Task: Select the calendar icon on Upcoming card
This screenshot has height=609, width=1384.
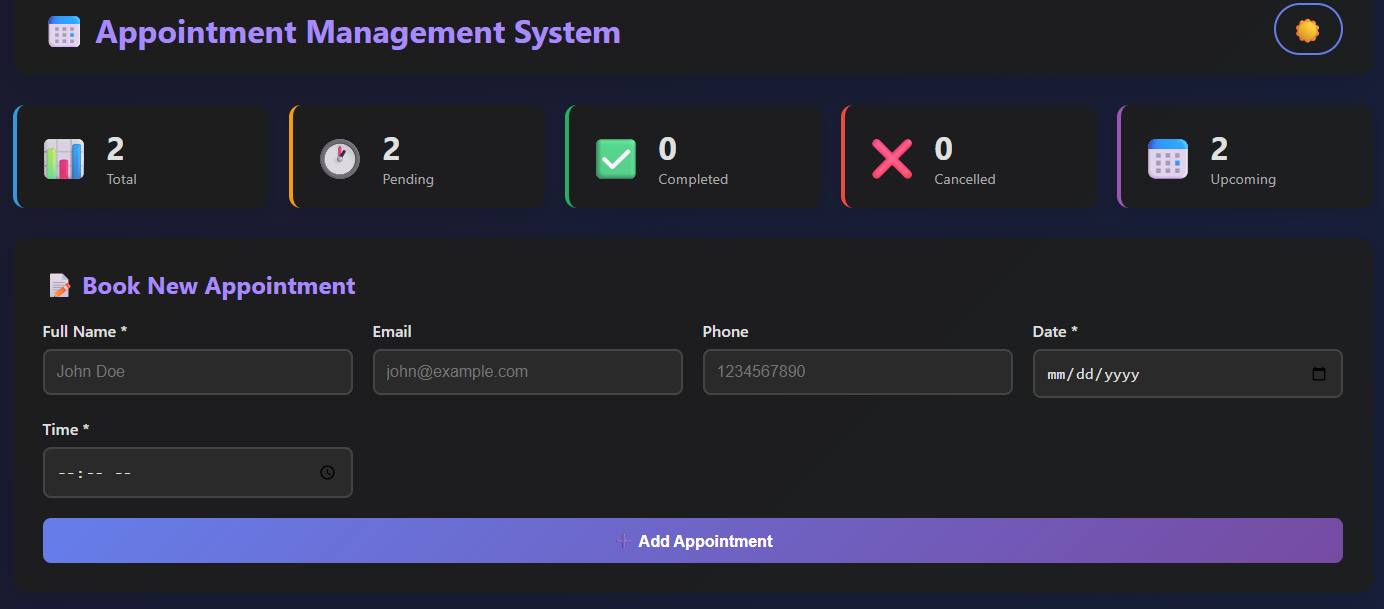Action: (1167, 158)
